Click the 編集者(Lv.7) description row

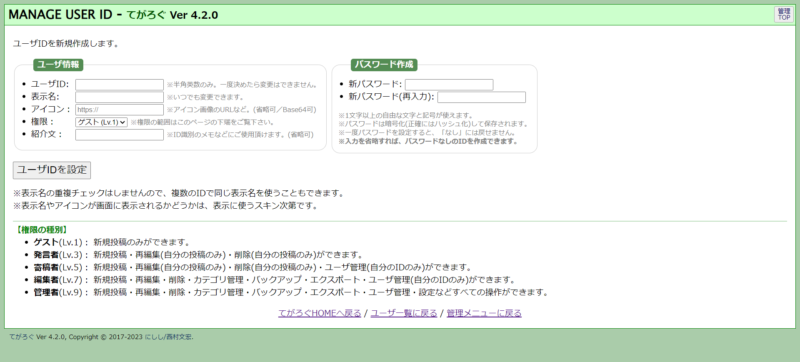coord(274,280)
